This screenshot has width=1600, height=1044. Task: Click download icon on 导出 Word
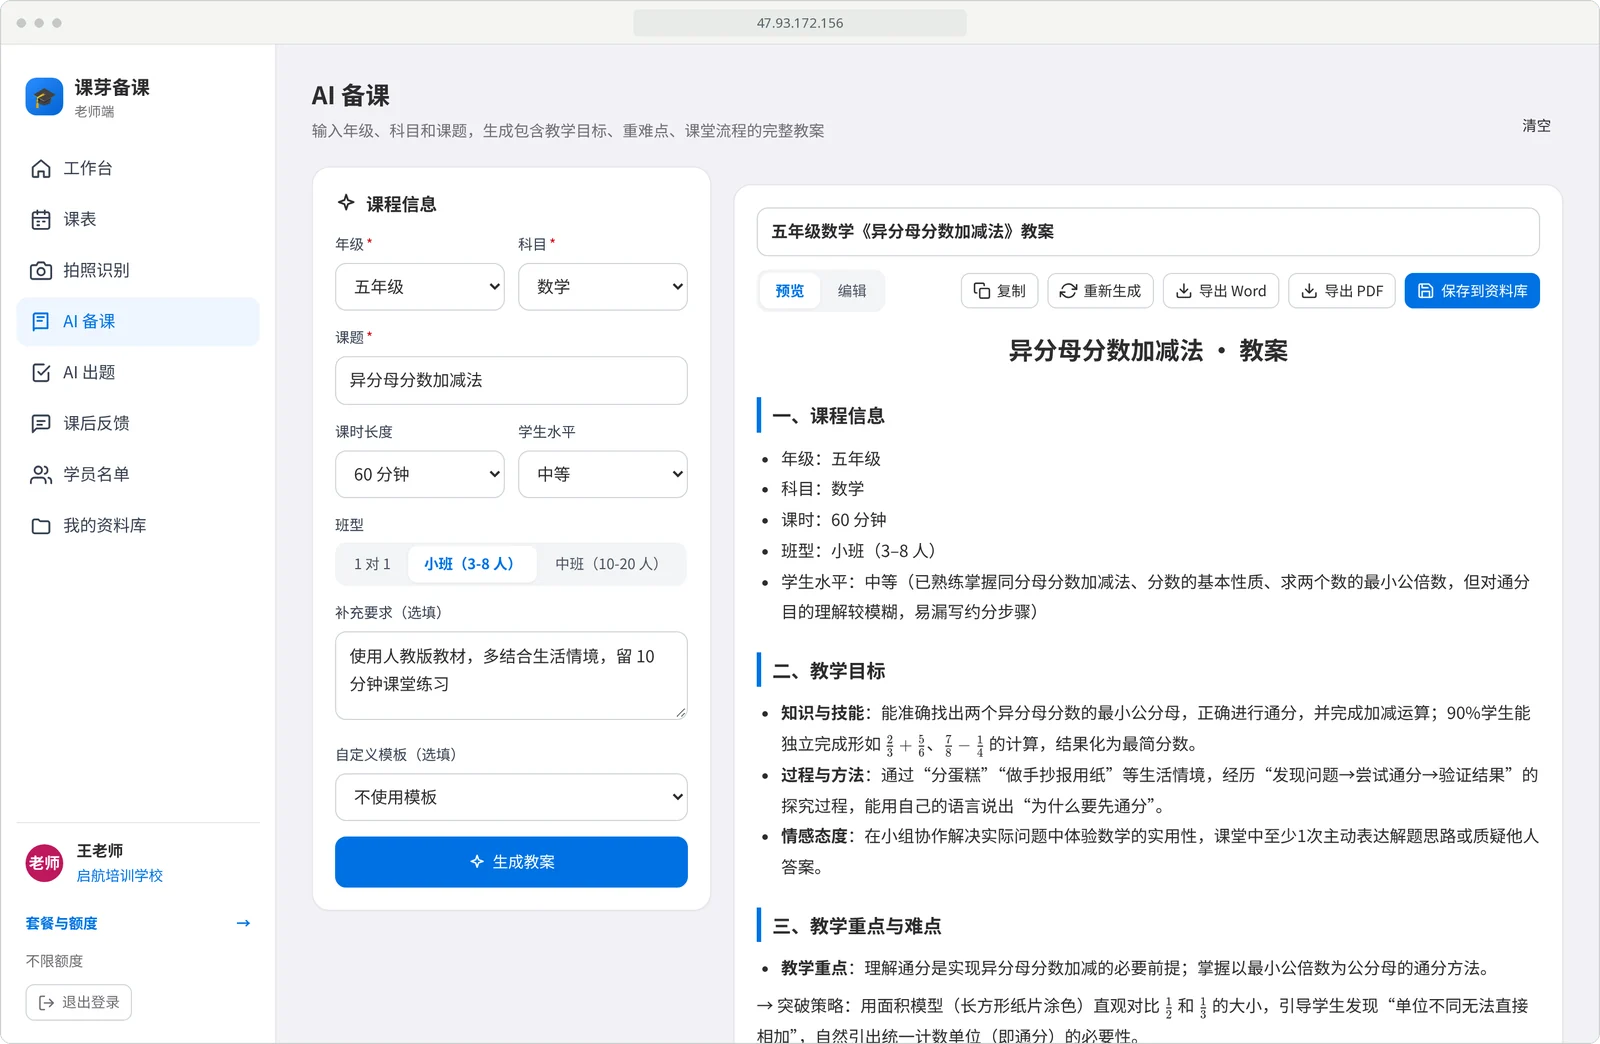[x=1183, y=291]
